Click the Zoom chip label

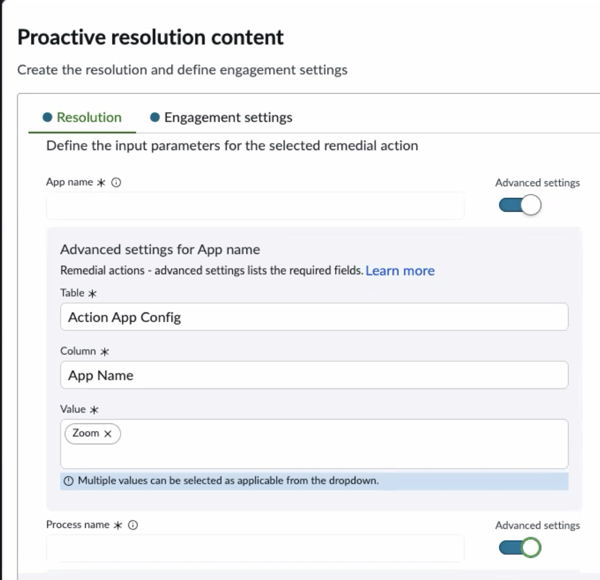(86, 433)
